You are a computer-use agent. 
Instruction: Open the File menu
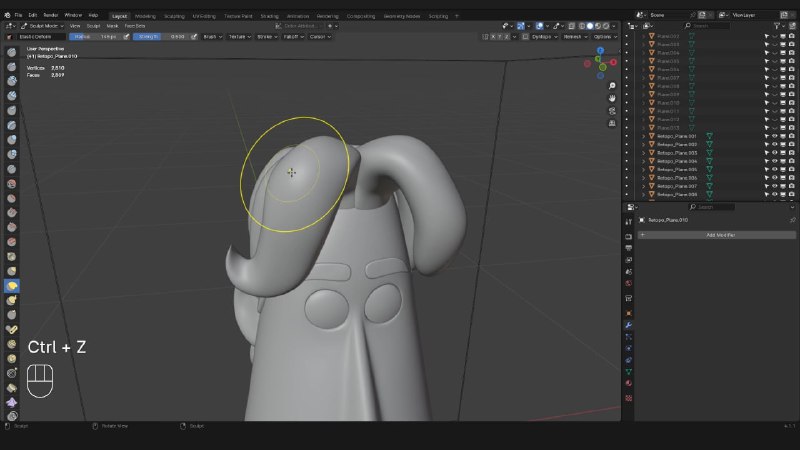[18, 15]
